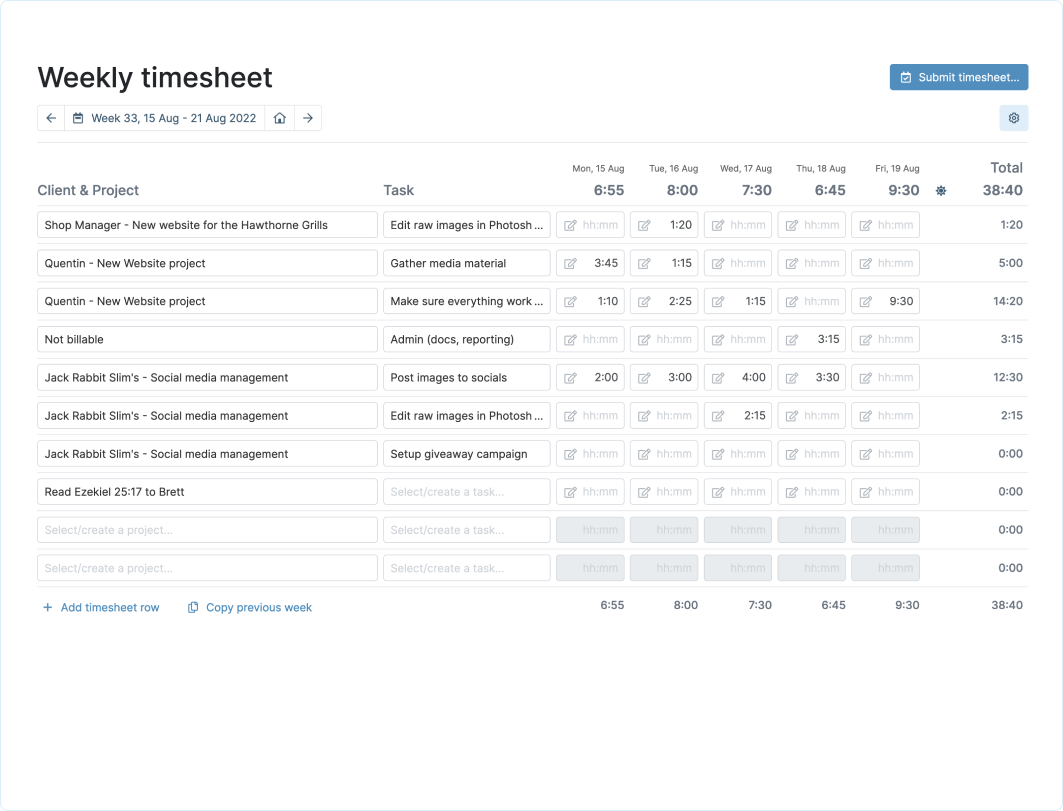Submit the timesheet

click(958, 77)
